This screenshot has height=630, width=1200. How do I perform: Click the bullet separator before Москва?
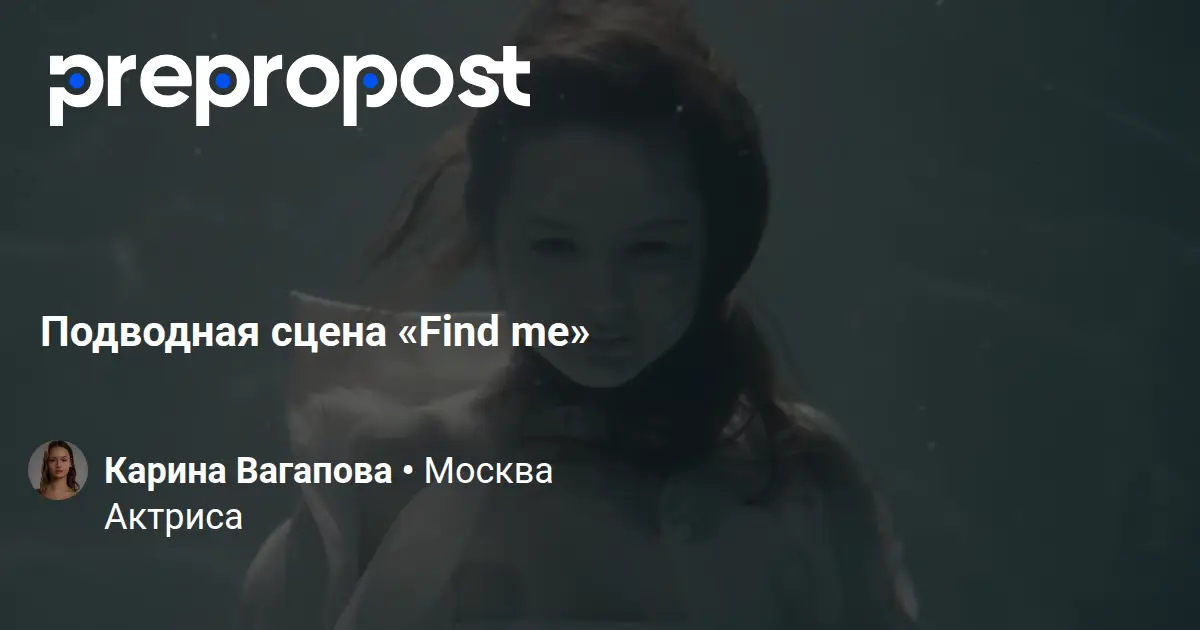click(x=408, y=471)
